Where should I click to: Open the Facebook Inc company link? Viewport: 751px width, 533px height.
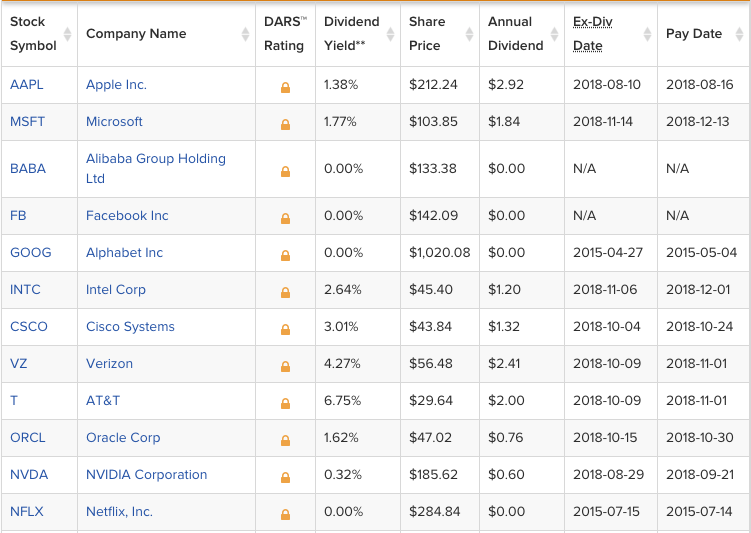pos(127,215)
